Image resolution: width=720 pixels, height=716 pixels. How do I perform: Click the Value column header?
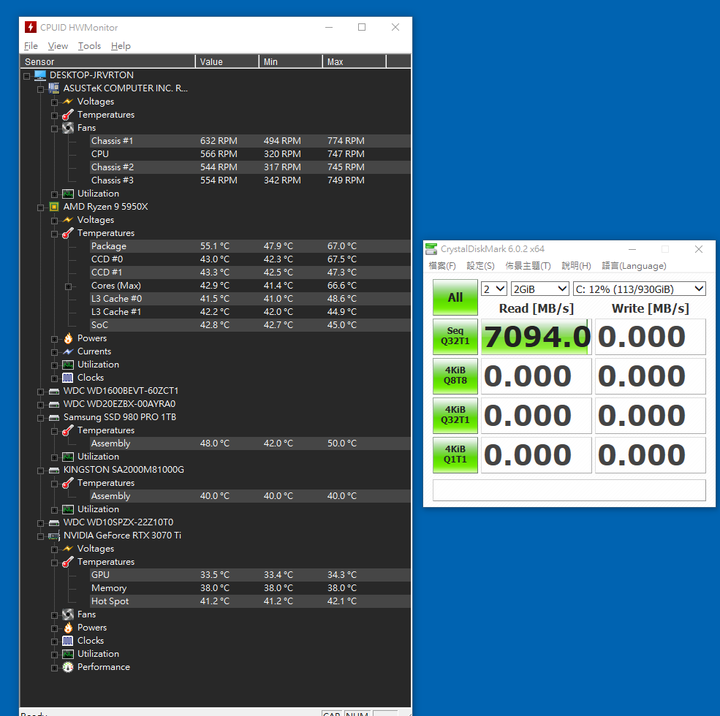tap(227, 62)
